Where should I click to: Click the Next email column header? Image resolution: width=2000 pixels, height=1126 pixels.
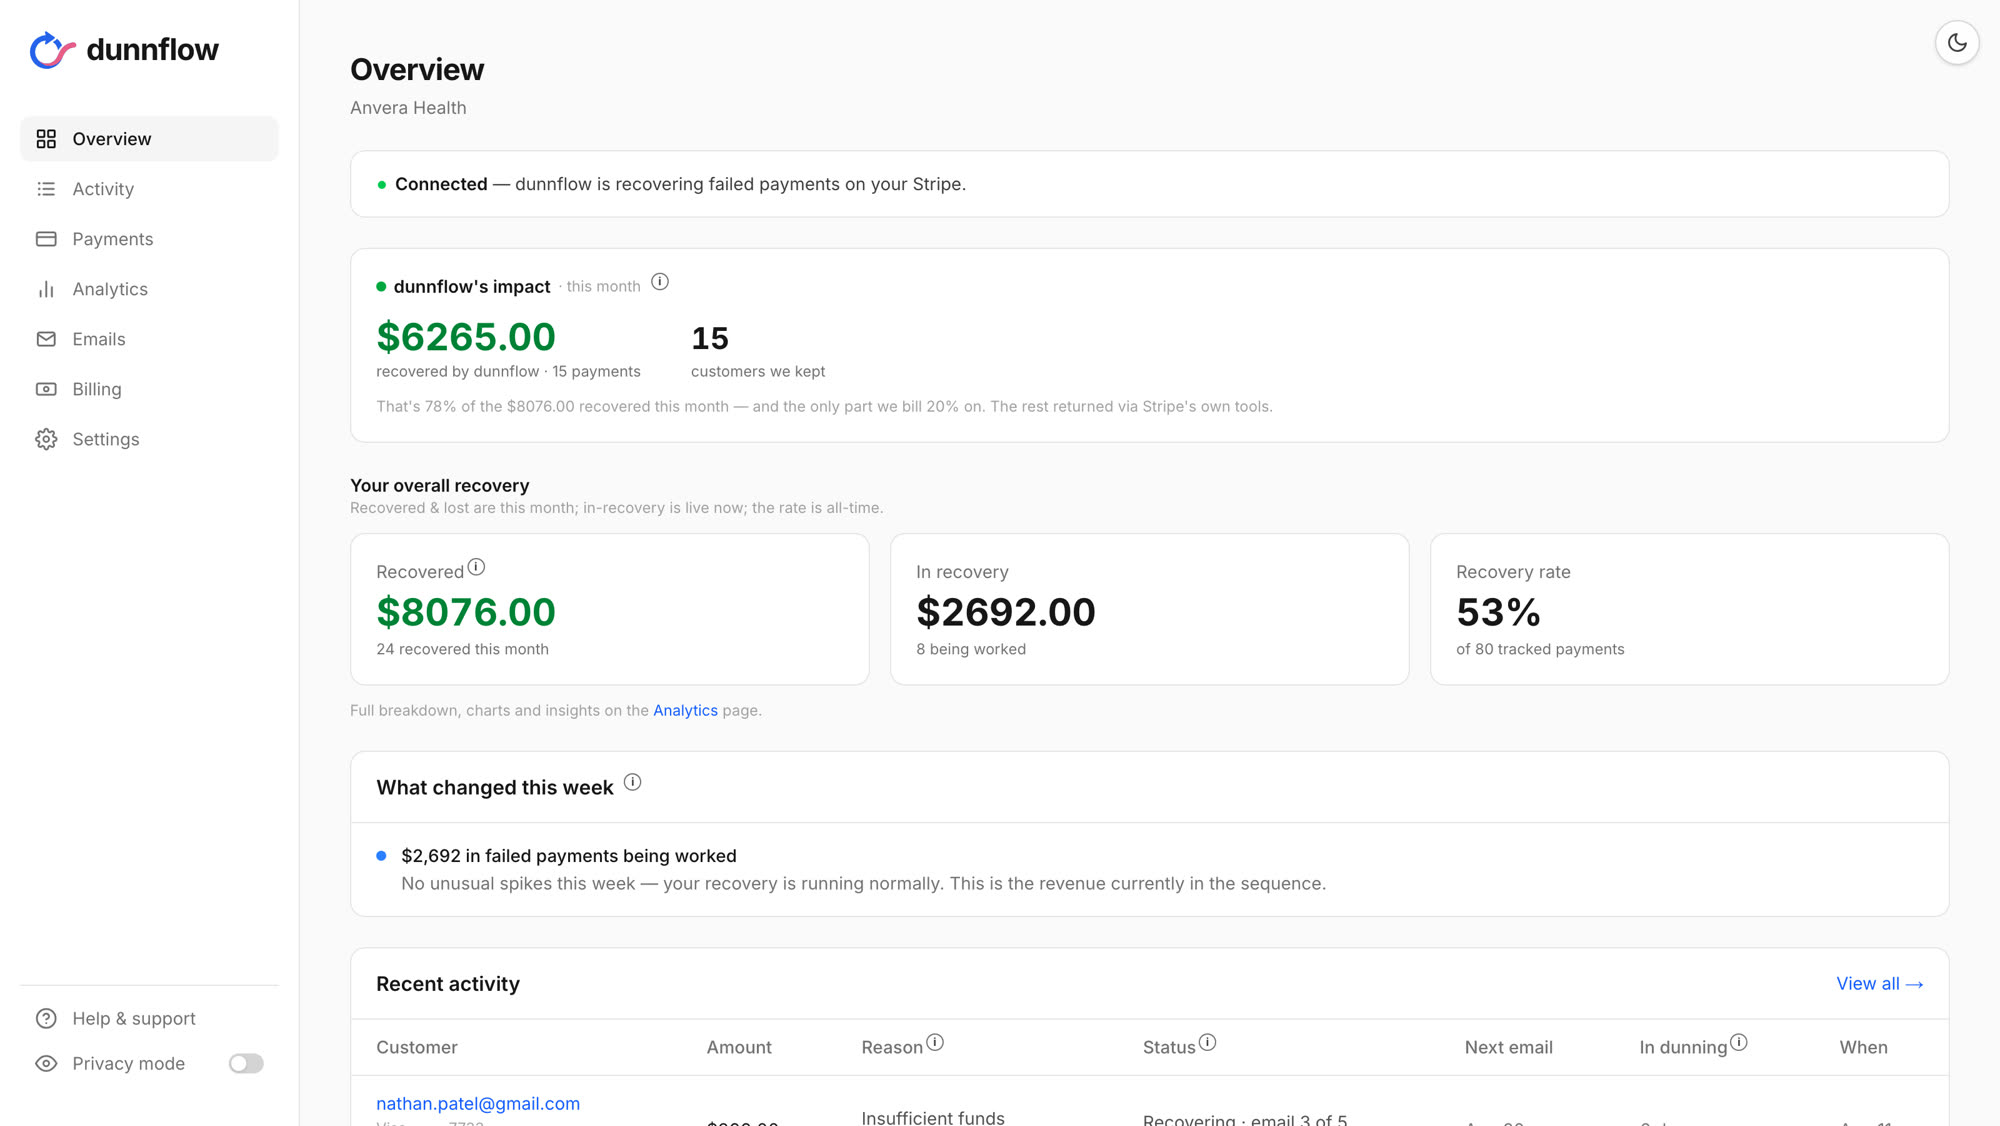pyautogui.click(x=1509, y=1047)
